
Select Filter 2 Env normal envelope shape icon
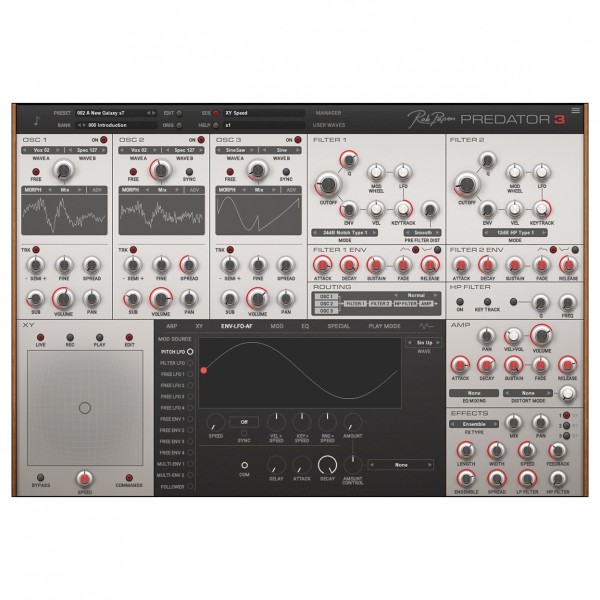tap(542, 250)
